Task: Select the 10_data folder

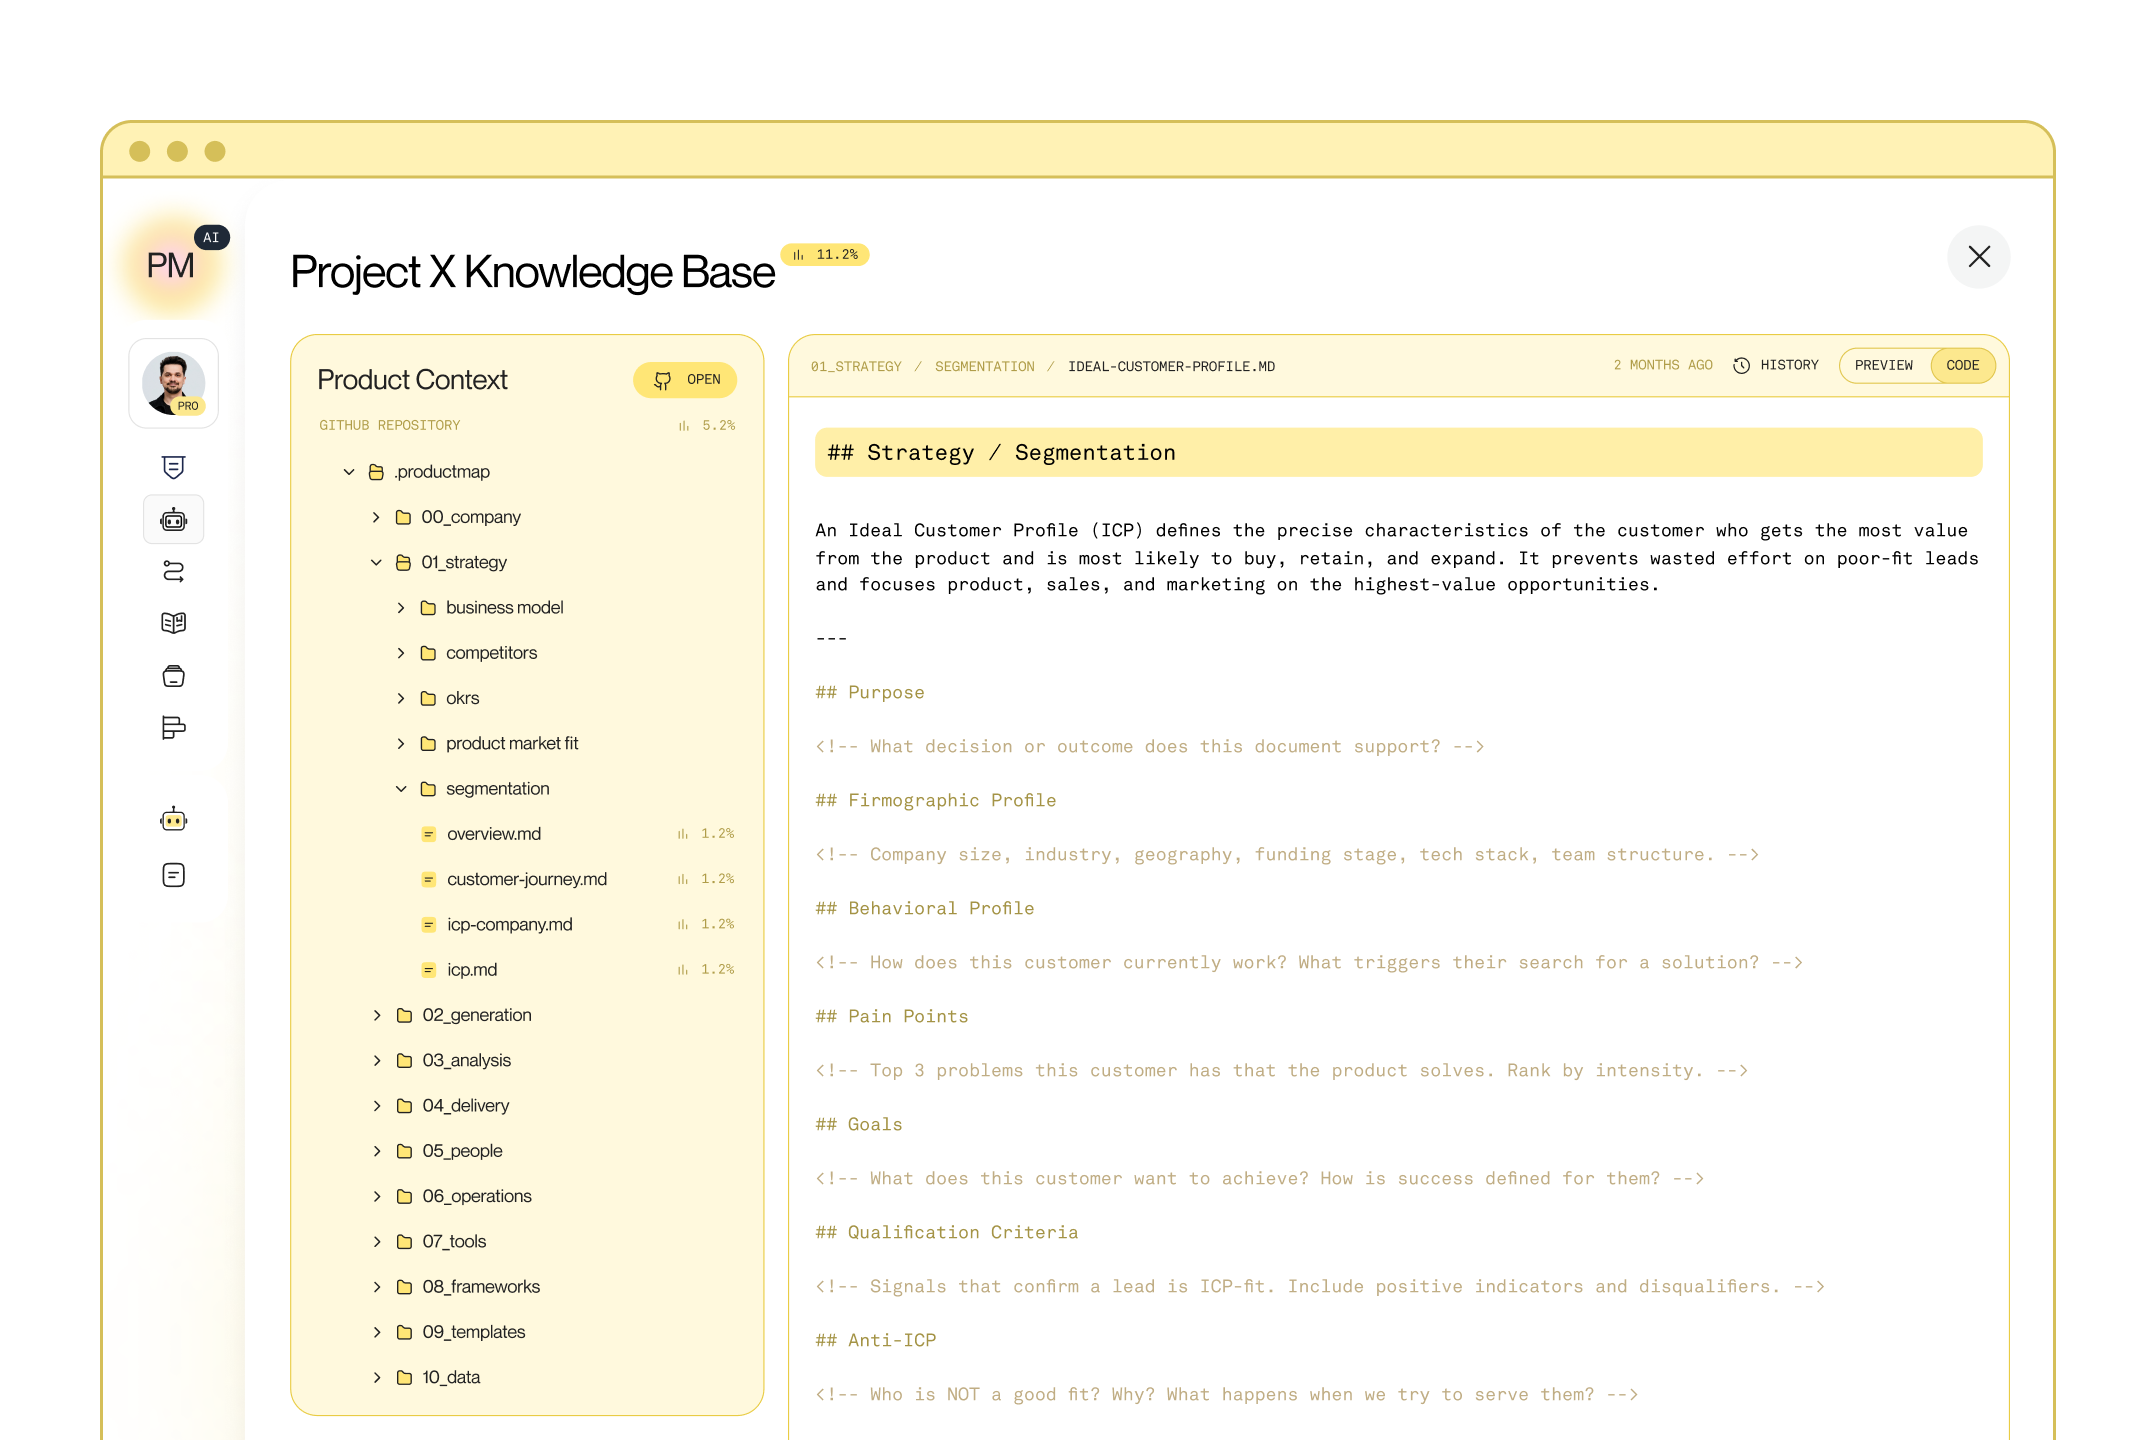Action: [x=451, y=1378]
